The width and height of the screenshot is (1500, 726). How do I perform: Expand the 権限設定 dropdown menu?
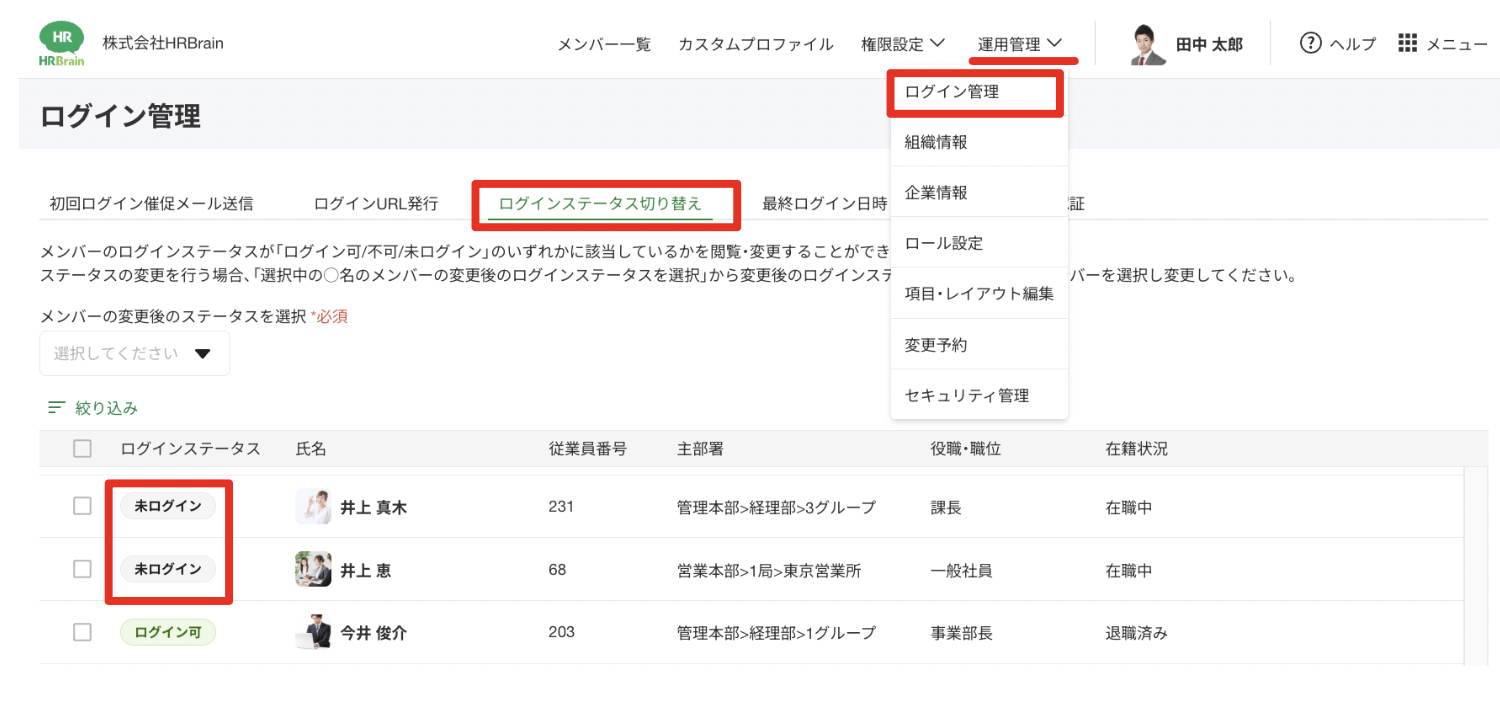pos(903,44)
